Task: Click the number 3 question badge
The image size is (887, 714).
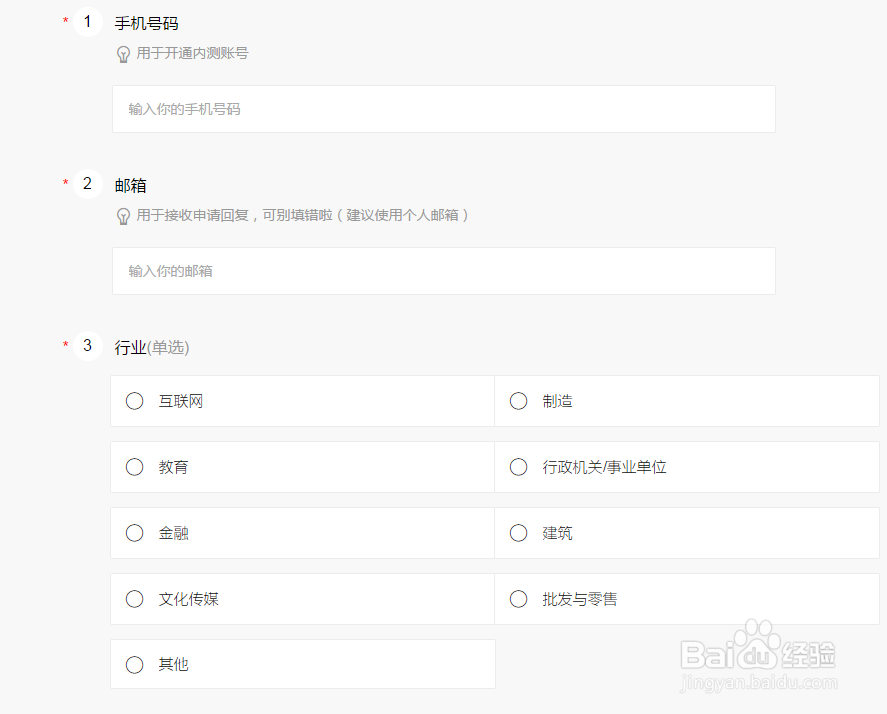Action: coord(88,346)
